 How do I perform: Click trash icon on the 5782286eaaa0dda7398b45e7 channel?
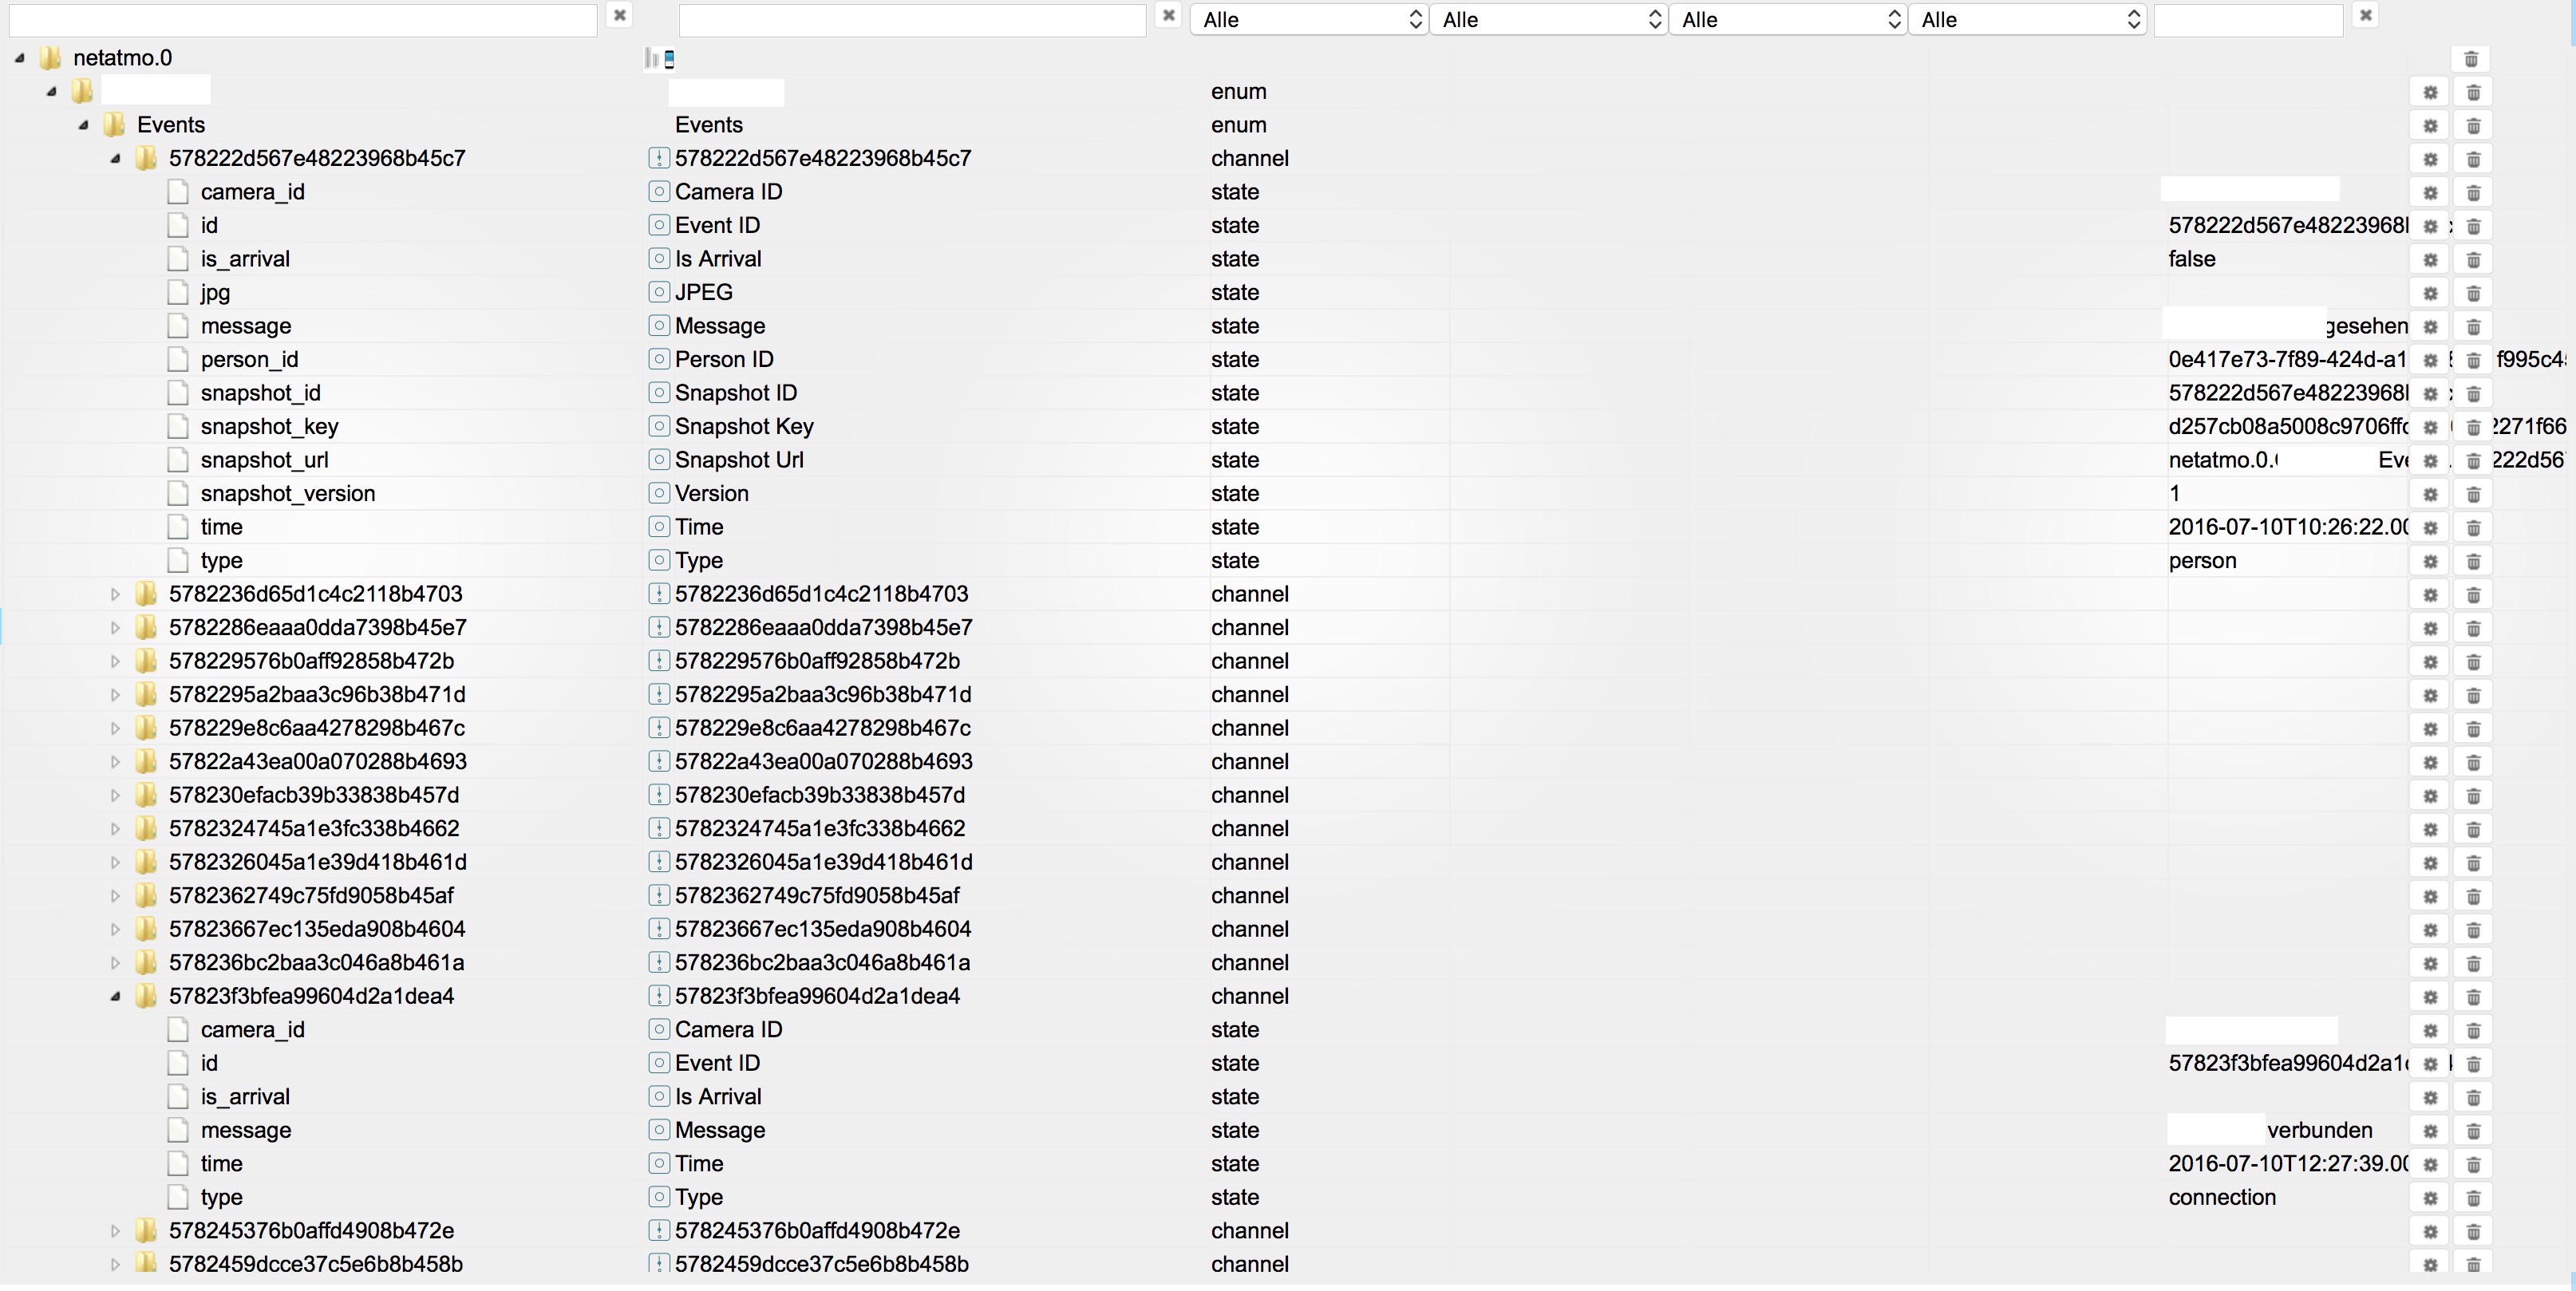pyautogui.click(x=2473, y=628)
